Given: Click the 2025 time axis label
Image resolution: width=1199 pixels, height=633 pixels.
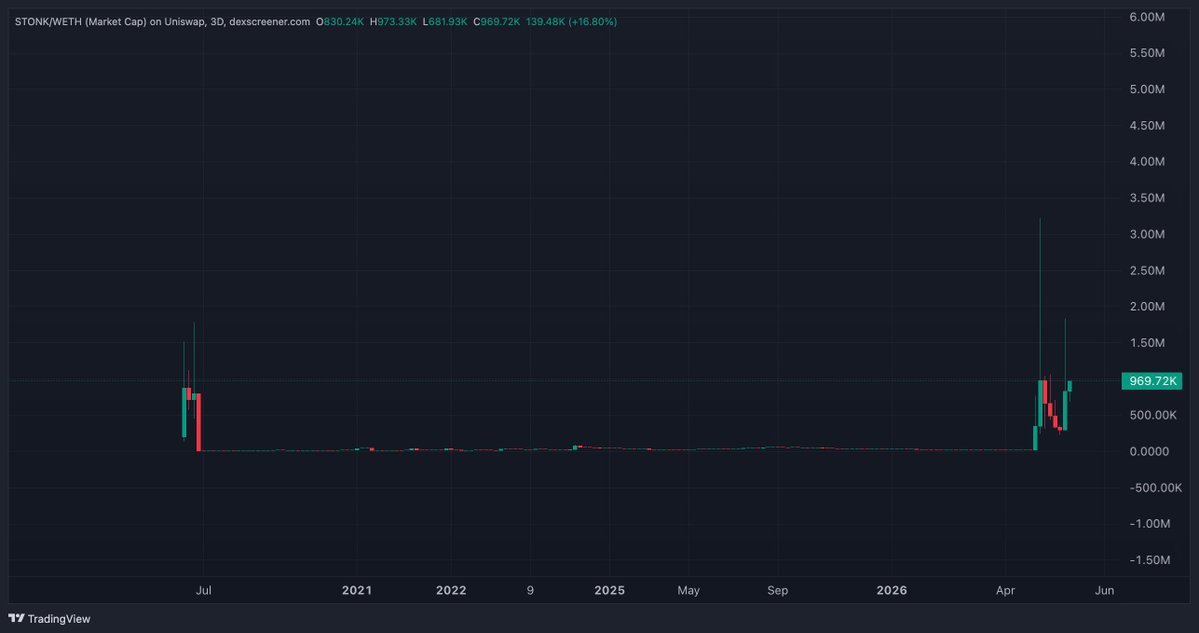Looking at the screenshot, I should pos(609,590).
